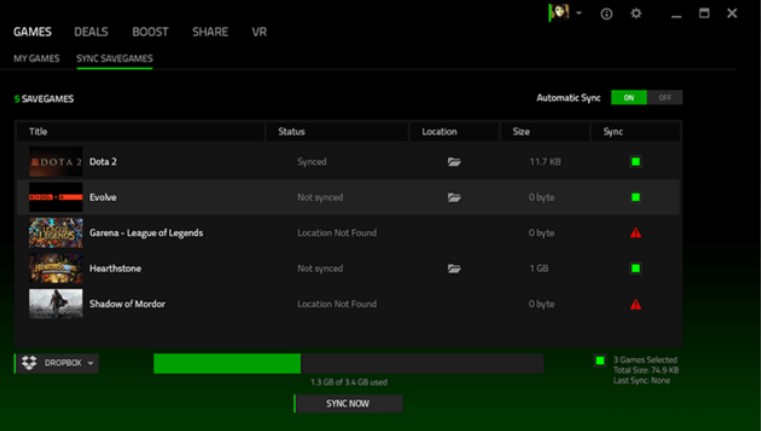Click the Dota 2 game thumbnail

(56, 162)
